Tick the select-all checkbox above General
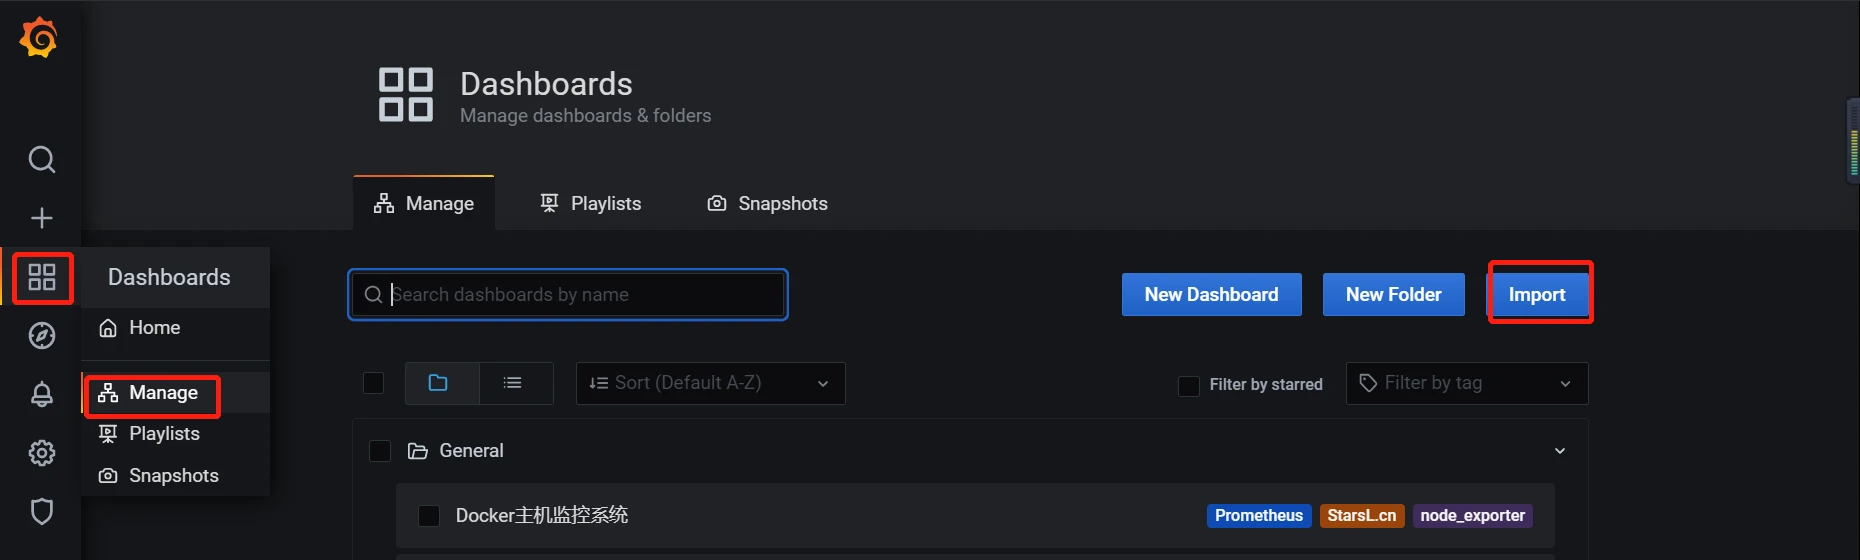The height and width of the screenshot is (560, 1860). click(373, 383)
